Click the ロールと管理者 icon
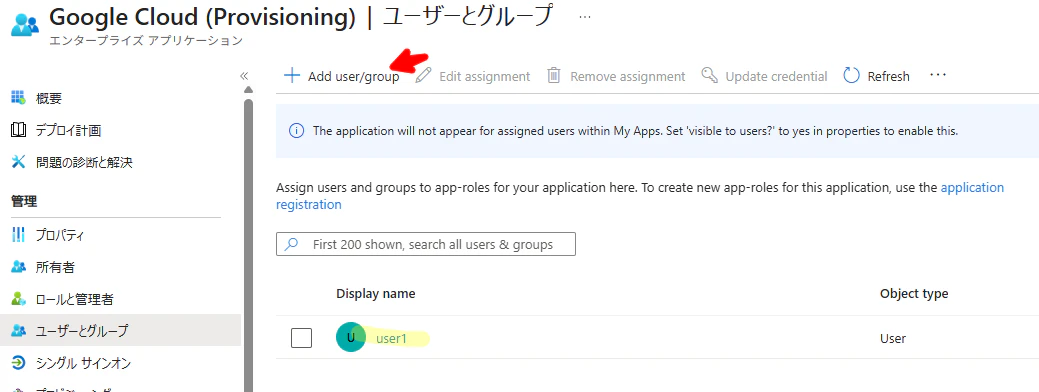The height and width of the screenshot is (392, 1039). click(19, 299)
